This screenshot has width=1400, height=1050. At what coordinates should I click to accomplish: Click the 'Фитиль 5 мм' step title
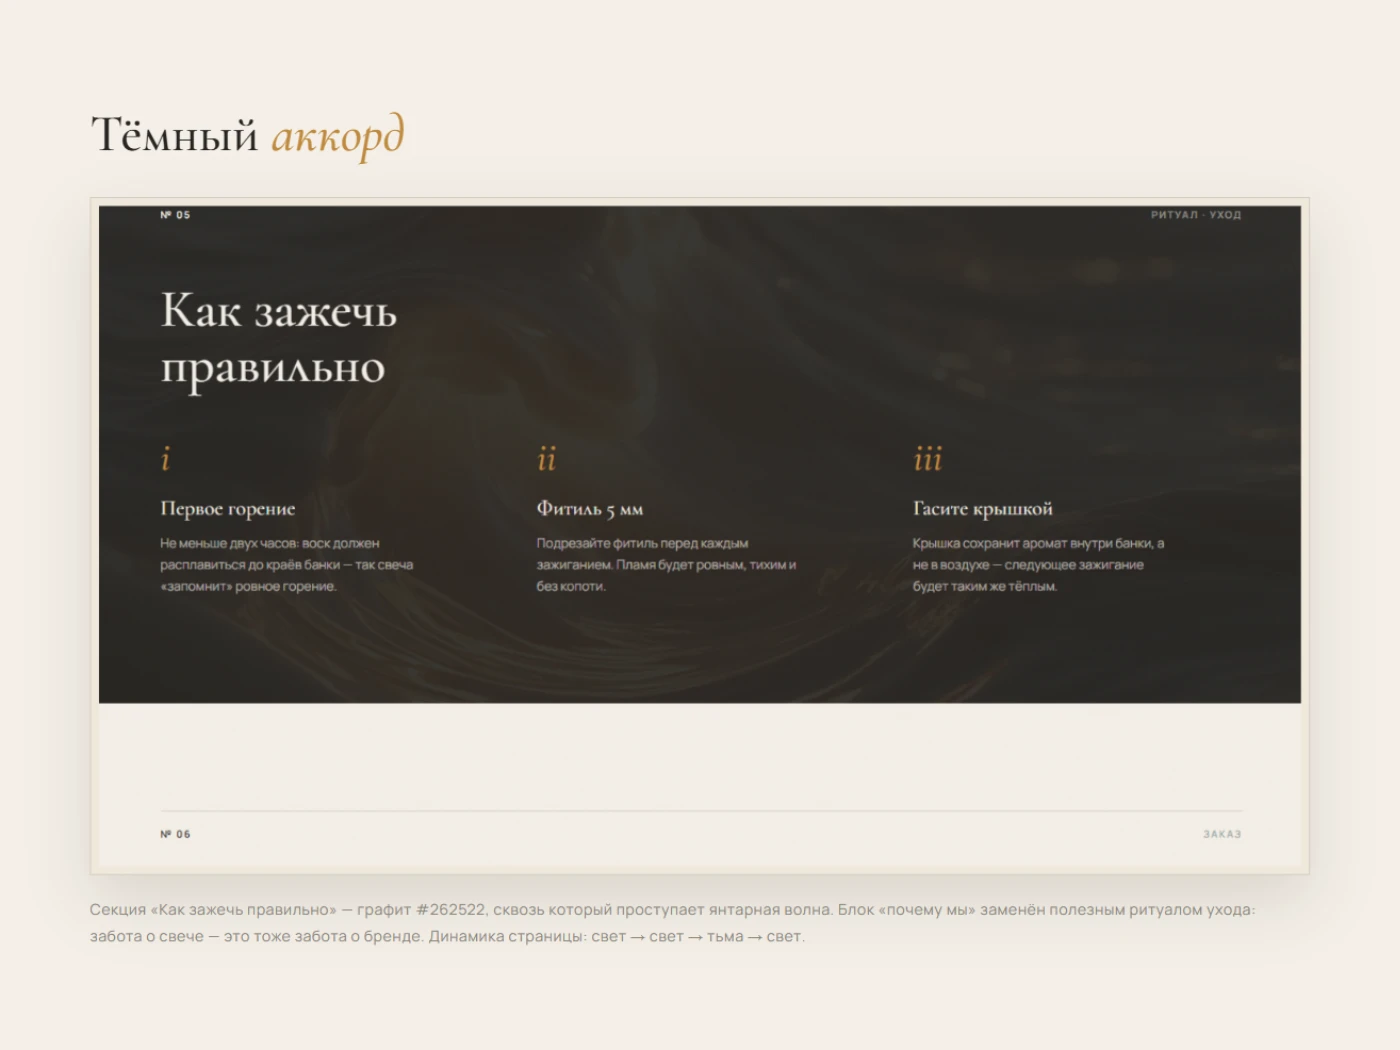590,509
